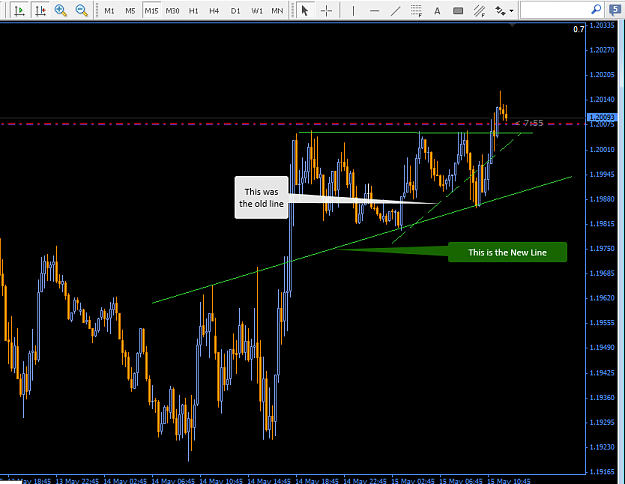This screenshot has width=625, height=484.
Task: Click the 1.20335 price scale label
Action: 602,26
